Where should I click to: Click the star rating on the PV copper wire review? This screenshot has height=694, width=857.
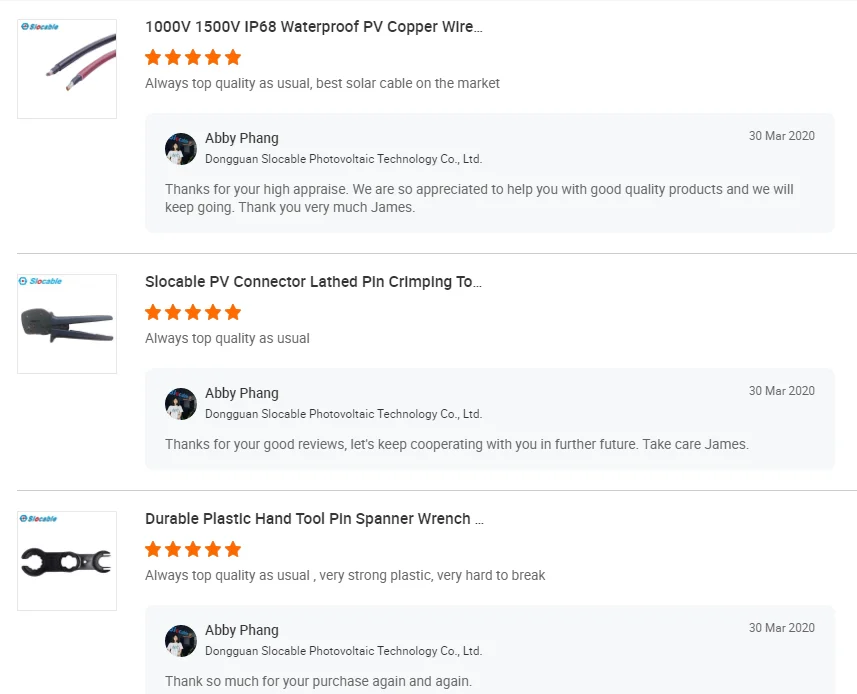pyautogui.click(x=192, y=57)
